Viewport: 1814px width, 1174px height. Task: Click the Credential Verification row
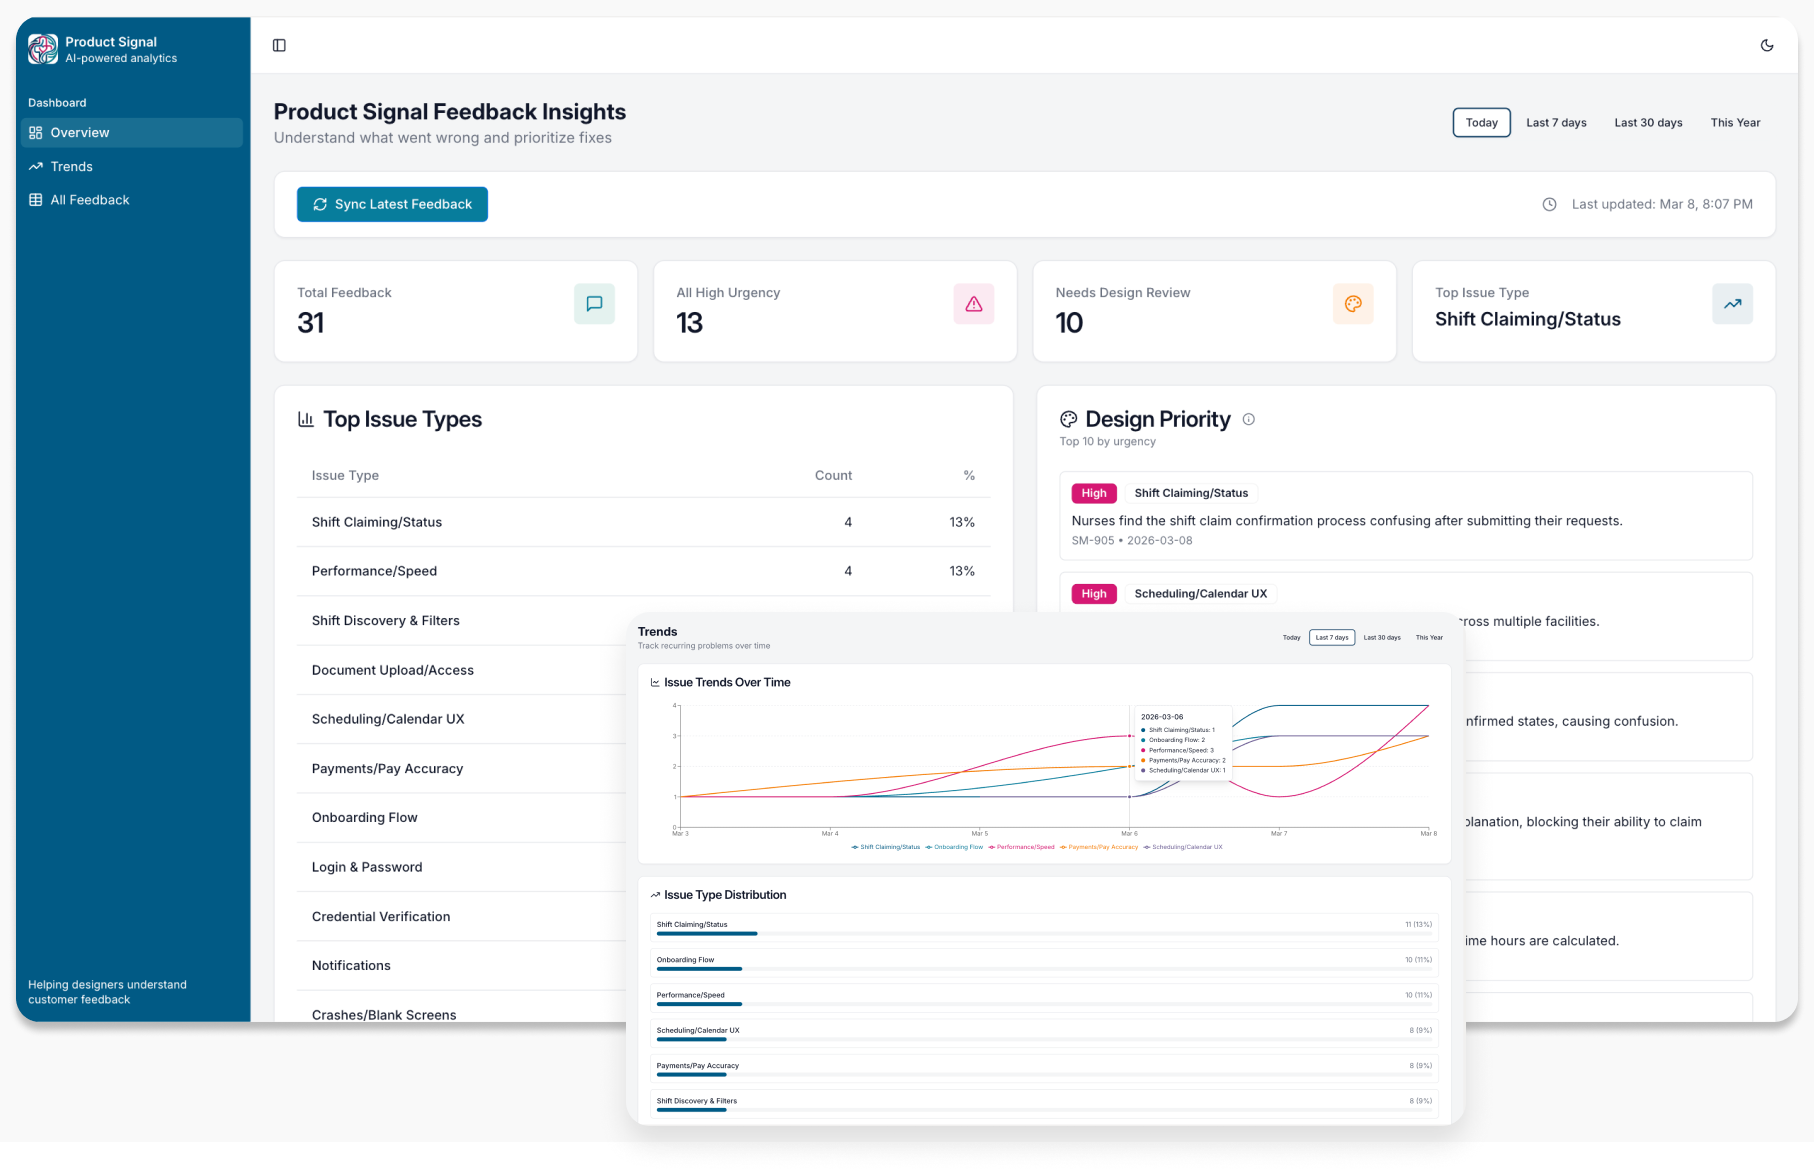pos(462,917)
